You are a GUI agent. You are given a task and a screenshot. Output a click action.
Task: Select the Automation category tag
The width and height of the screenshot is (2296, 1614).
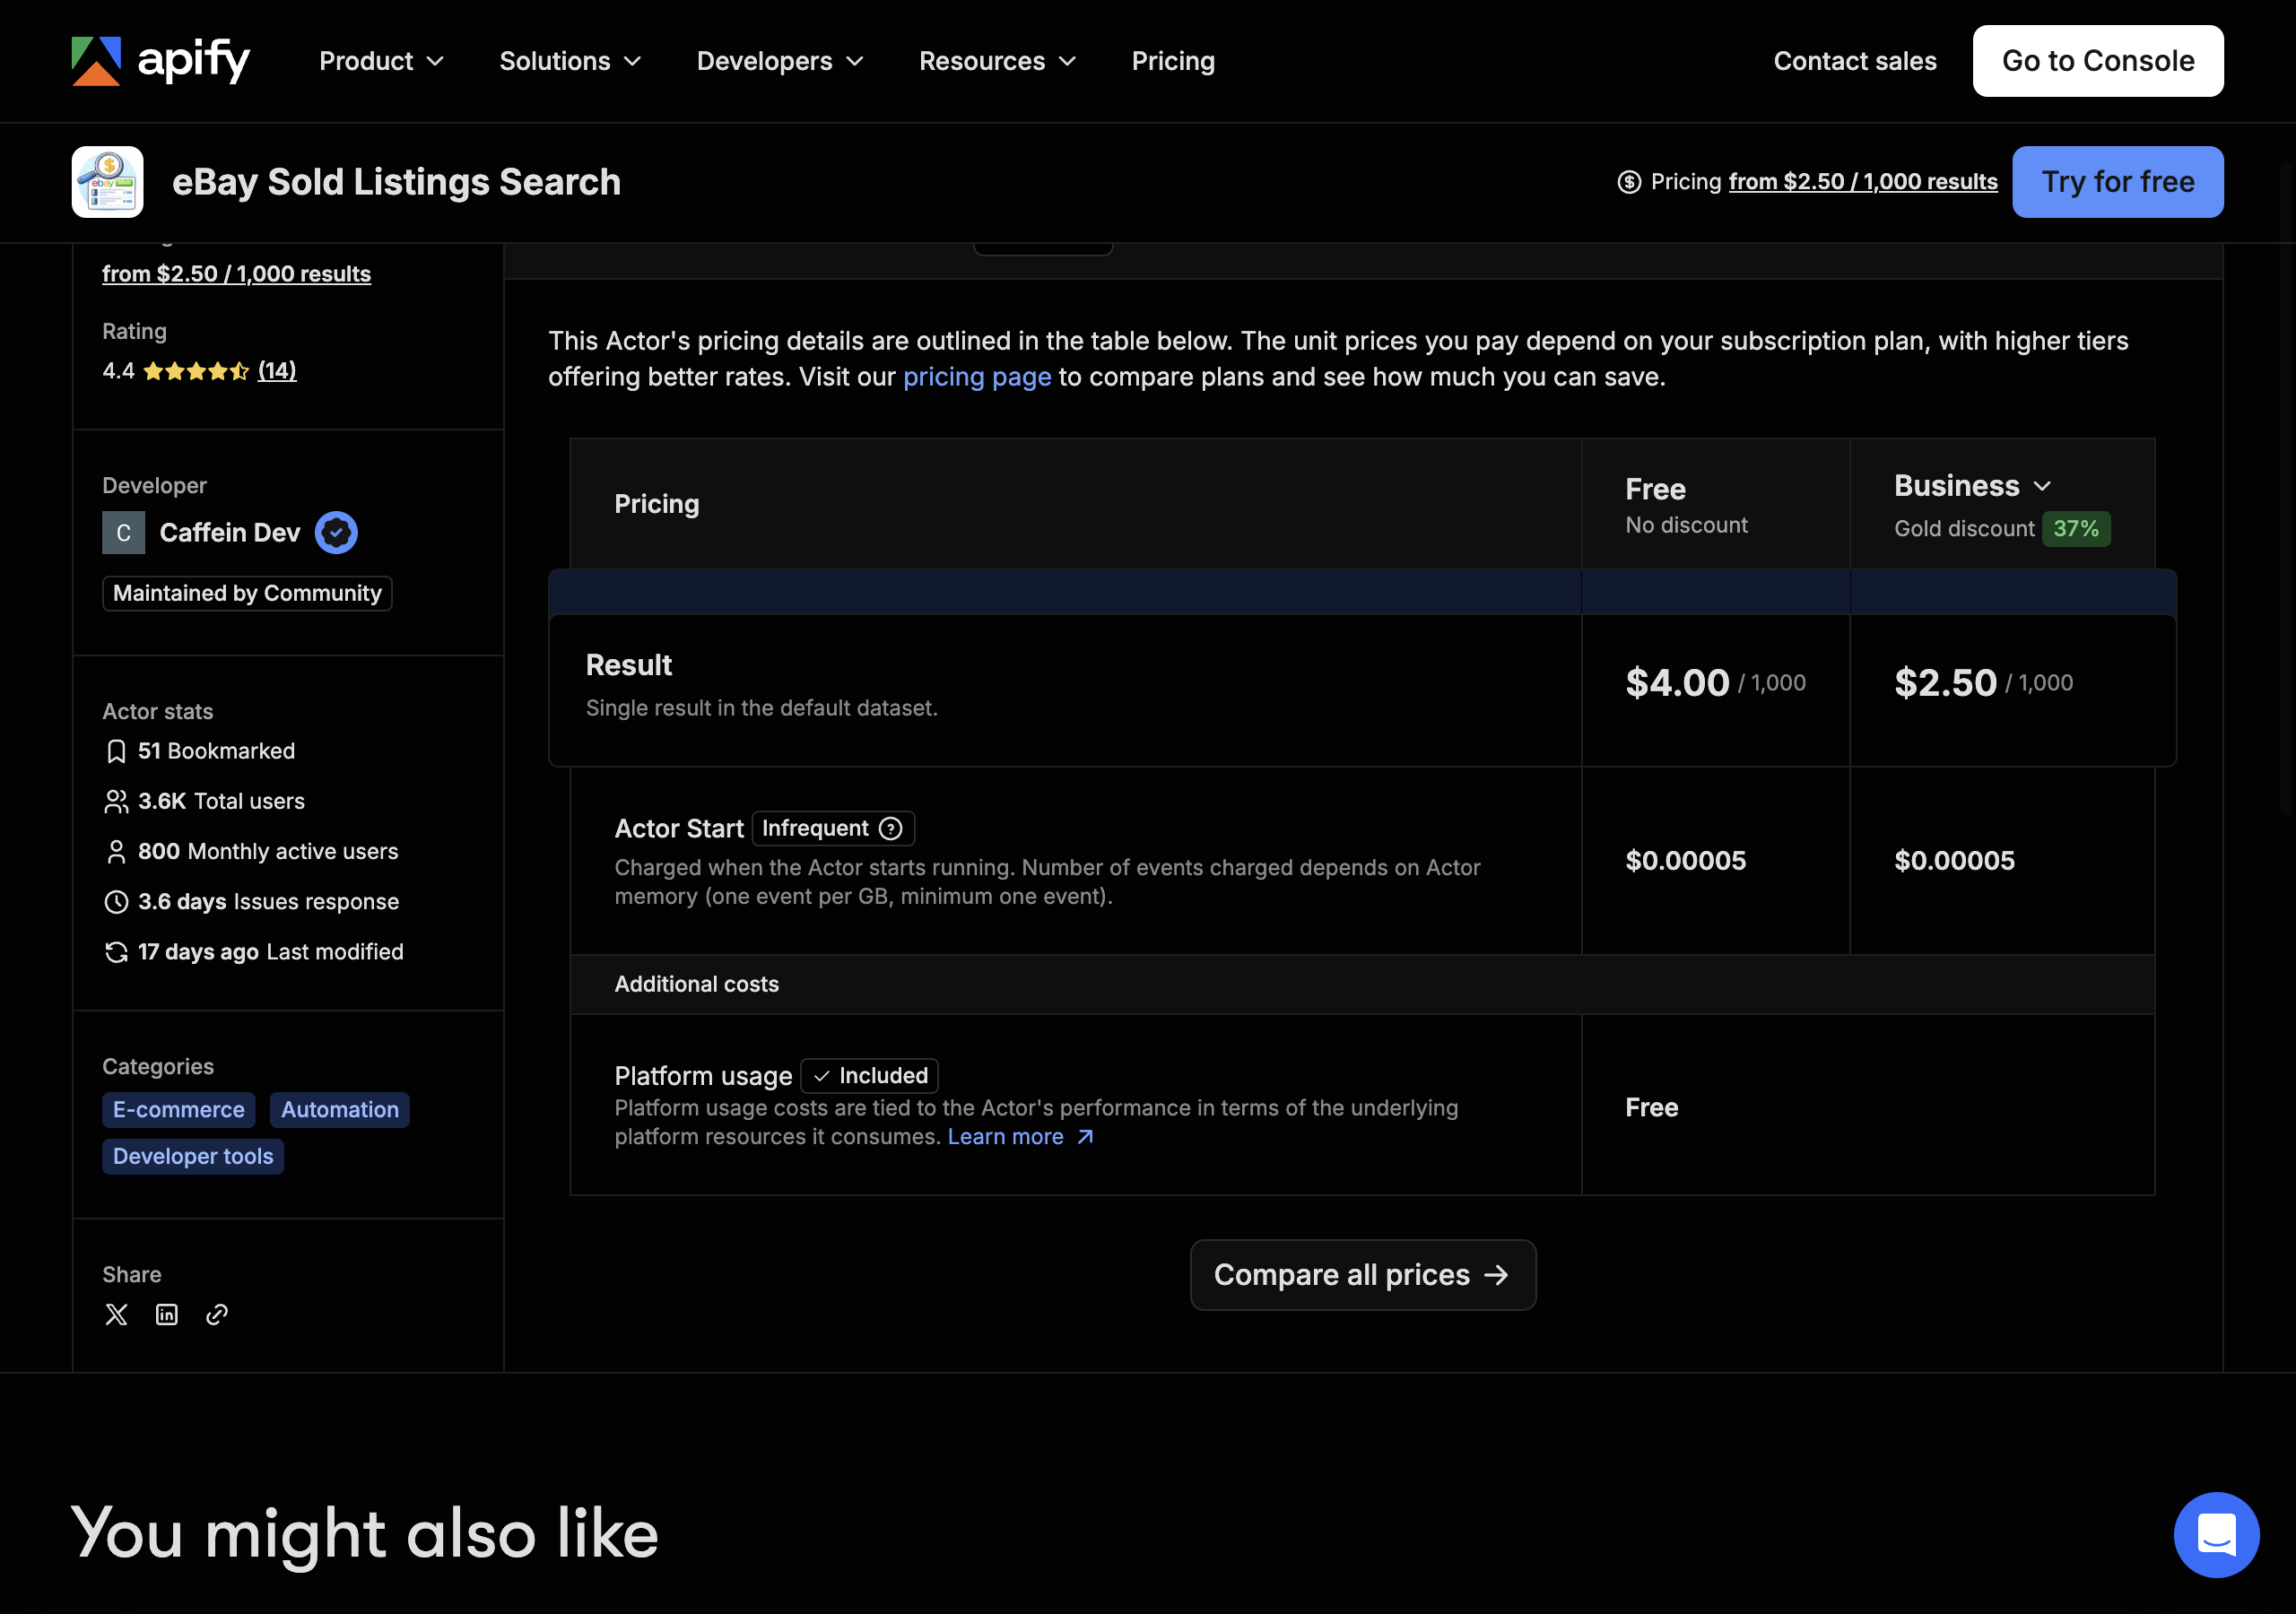tap(339, 1110)
